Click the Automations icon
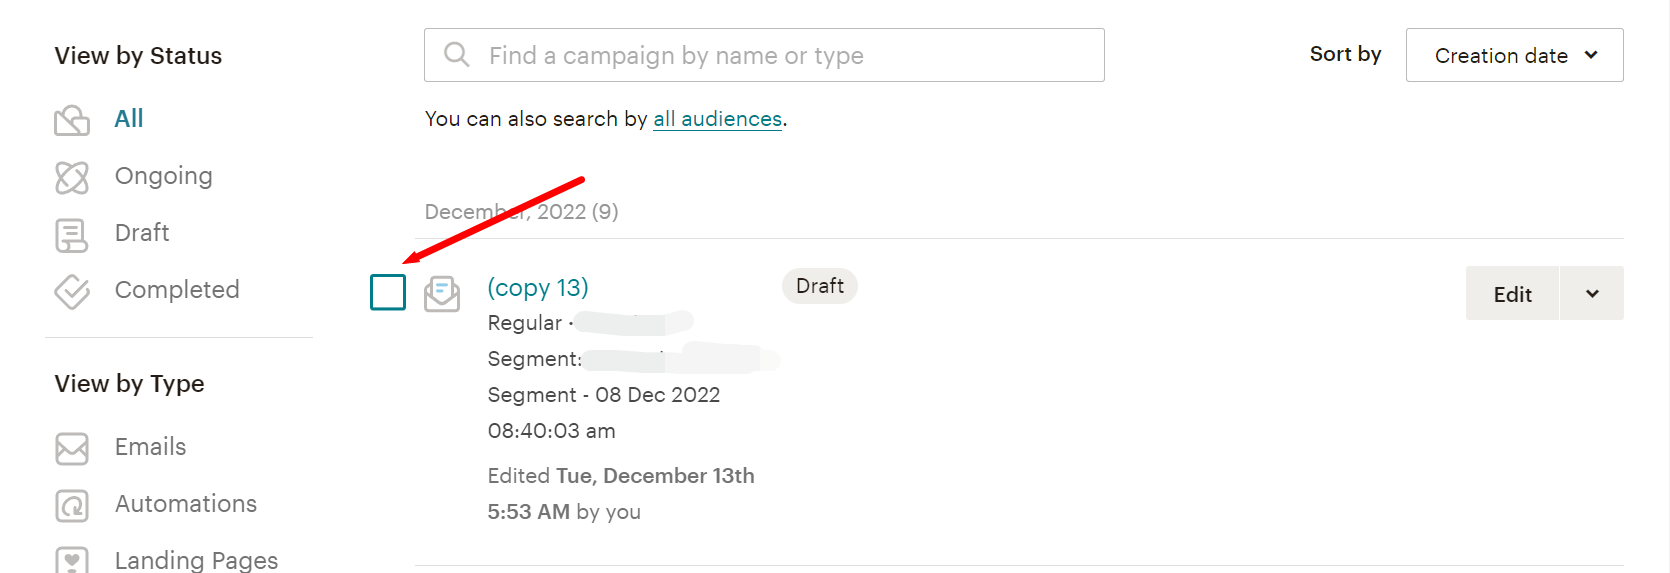 pos(72,505)
